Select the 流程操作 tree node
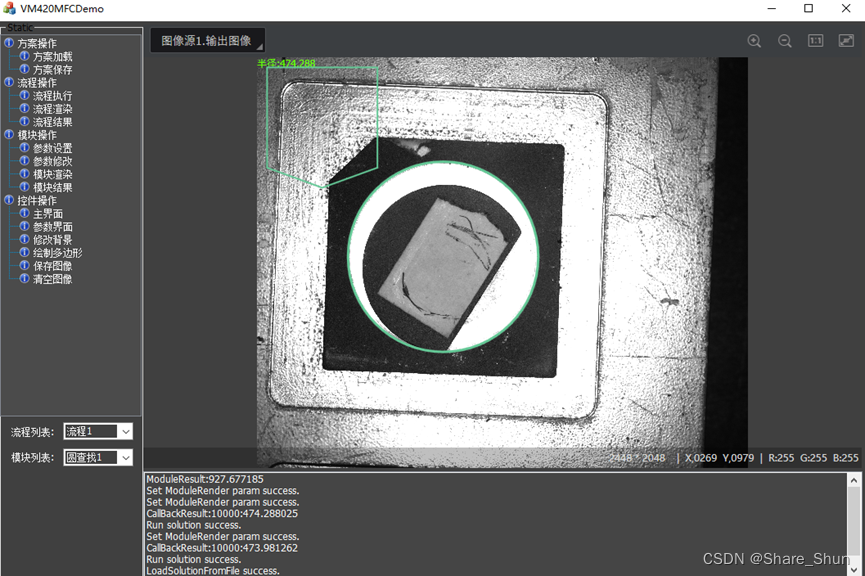This screenshot has height=576, width=865. click(36, 83)
